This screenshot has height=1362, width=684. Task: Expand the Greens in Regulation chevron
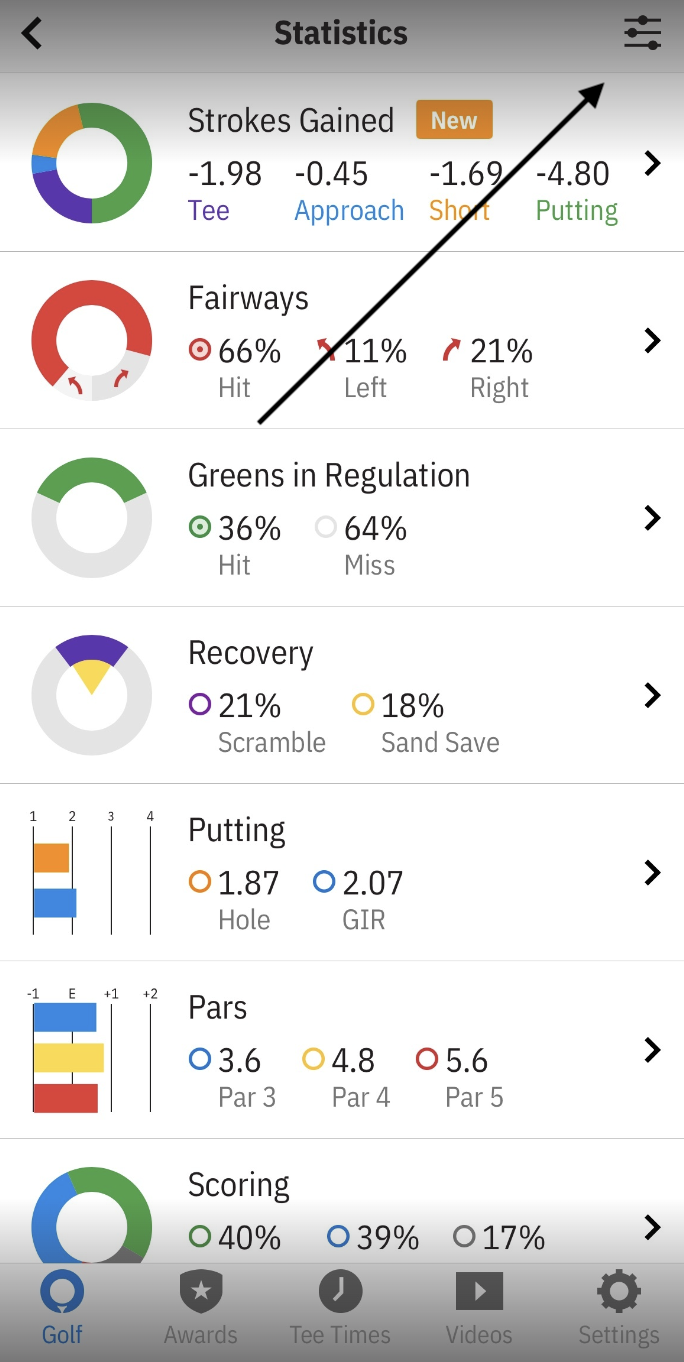(653, 518)
